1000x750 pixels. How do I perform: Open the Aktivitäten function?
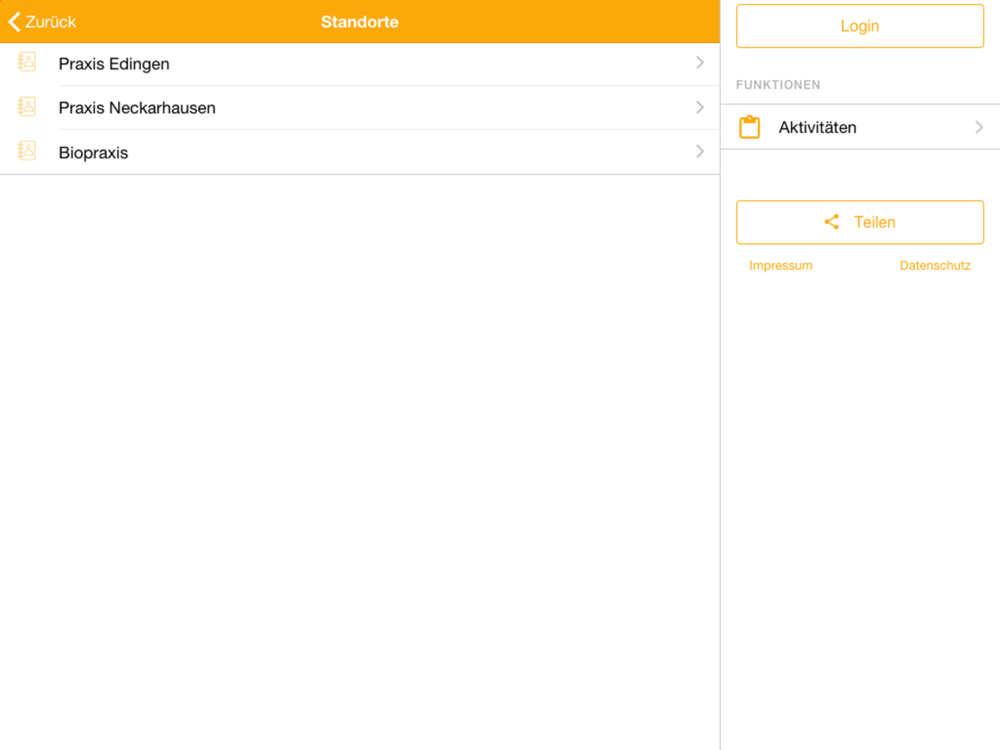pos(860,127)
